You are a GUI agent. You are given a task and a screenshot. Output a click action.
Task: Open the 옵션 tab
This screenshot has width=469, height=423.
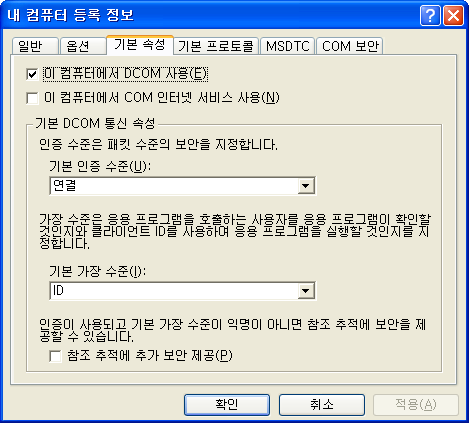83,46
